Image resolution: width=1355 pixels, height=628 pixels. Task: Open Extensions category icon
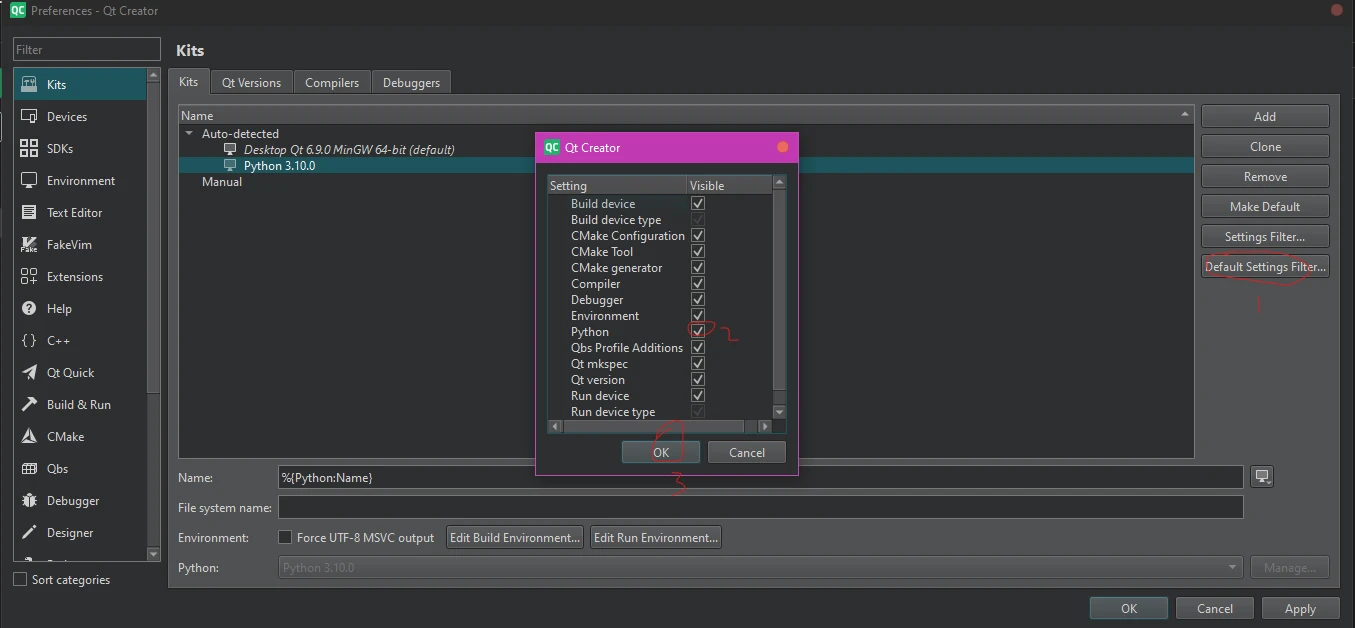pyautogui.click(x=29, y=277)
